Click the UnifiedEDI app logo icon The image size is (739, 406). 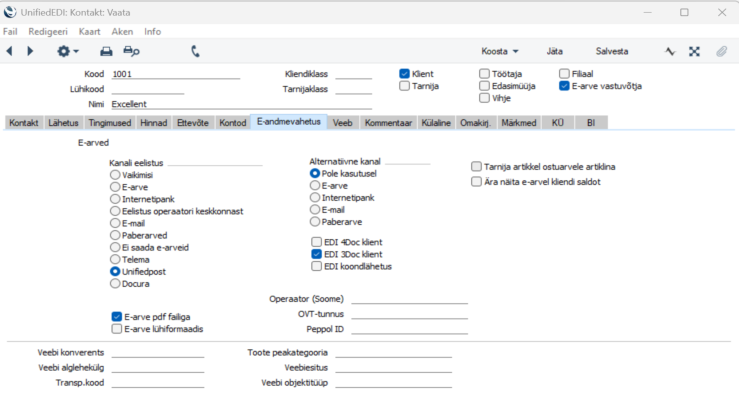[x=10, y=12]
